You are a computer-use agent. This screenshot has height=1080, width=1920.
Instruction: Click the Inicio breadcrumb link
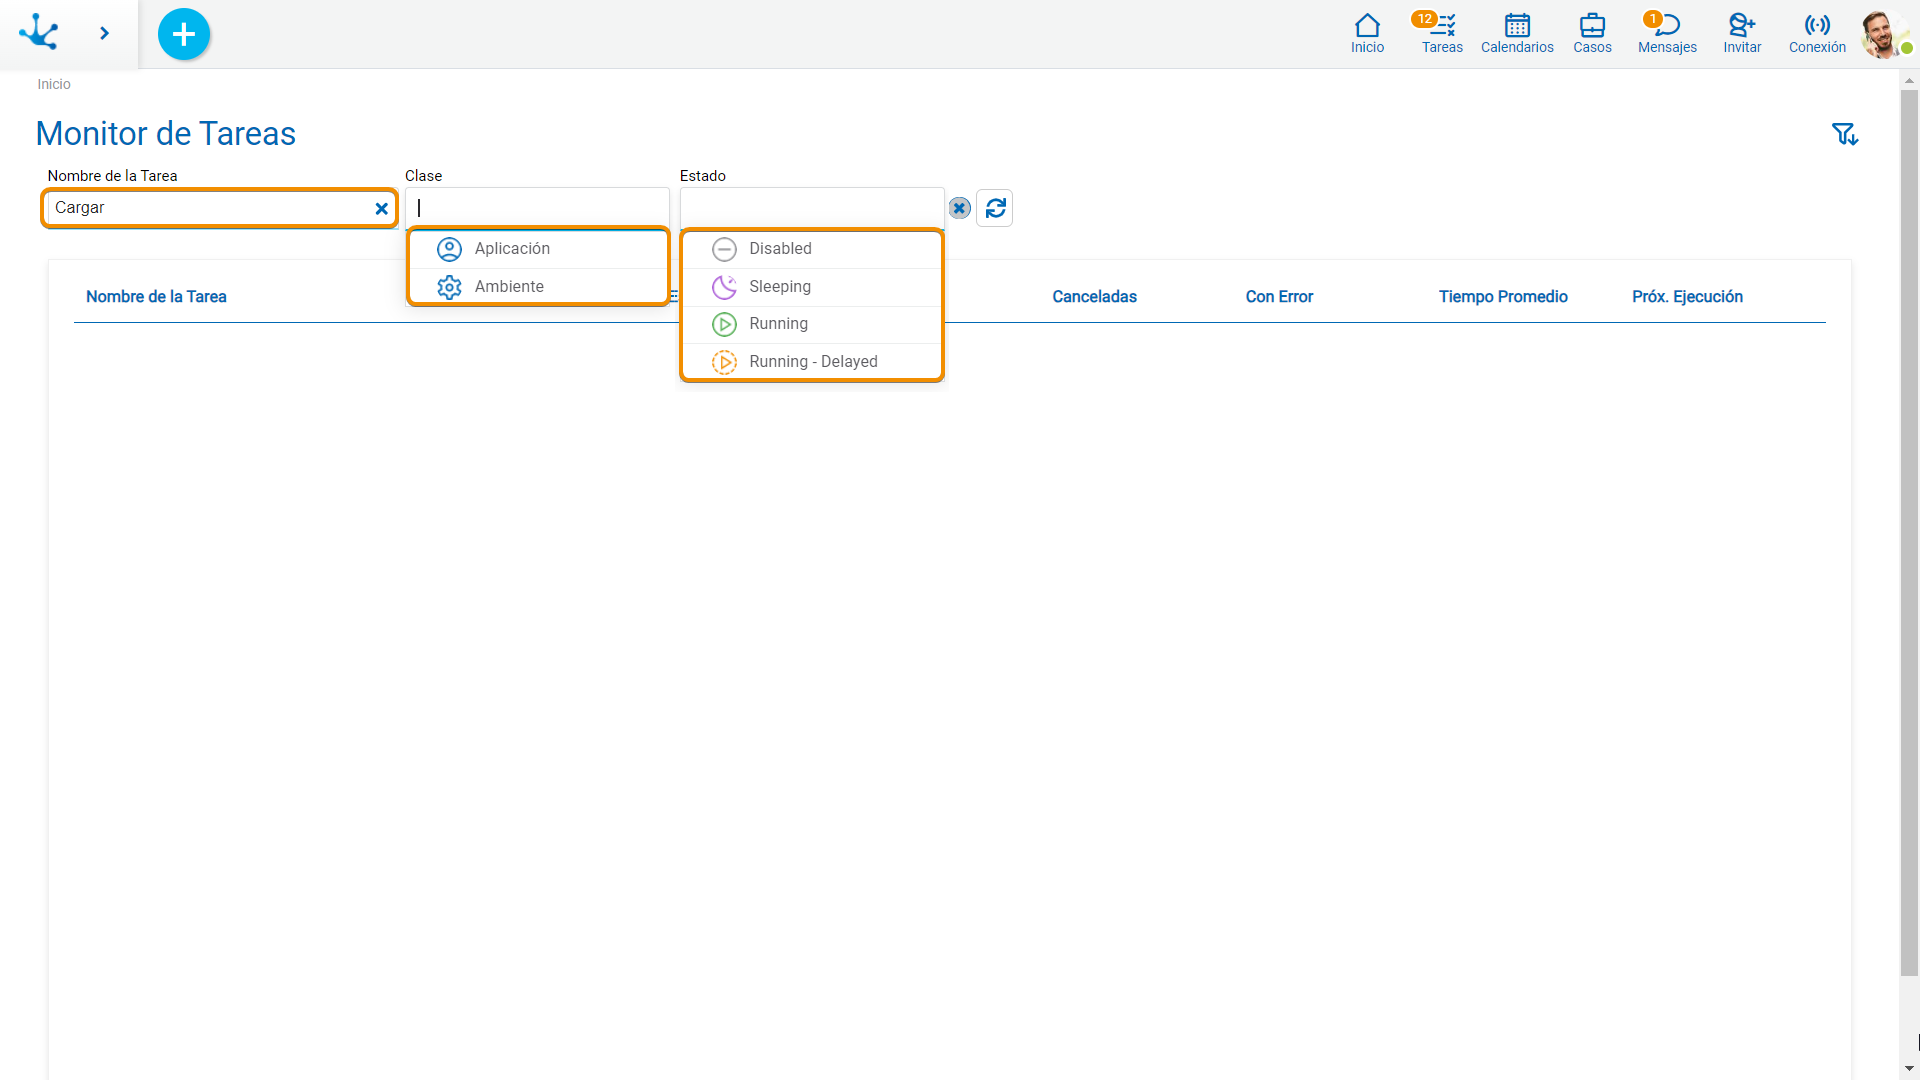54,84
